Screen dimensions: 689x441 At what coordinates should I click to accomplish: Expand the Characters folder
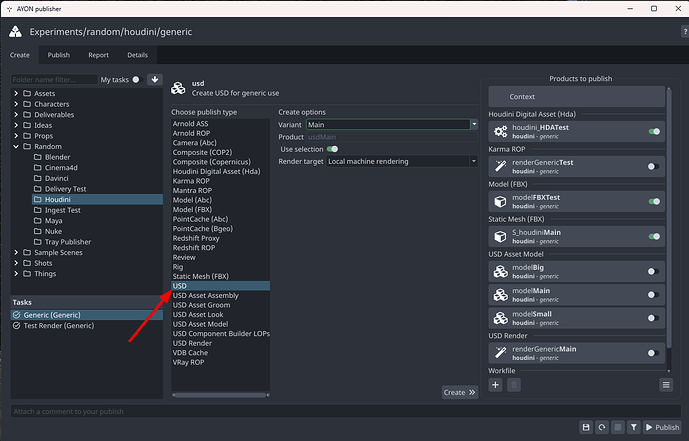pyautogui.click(x=16, y=104)
